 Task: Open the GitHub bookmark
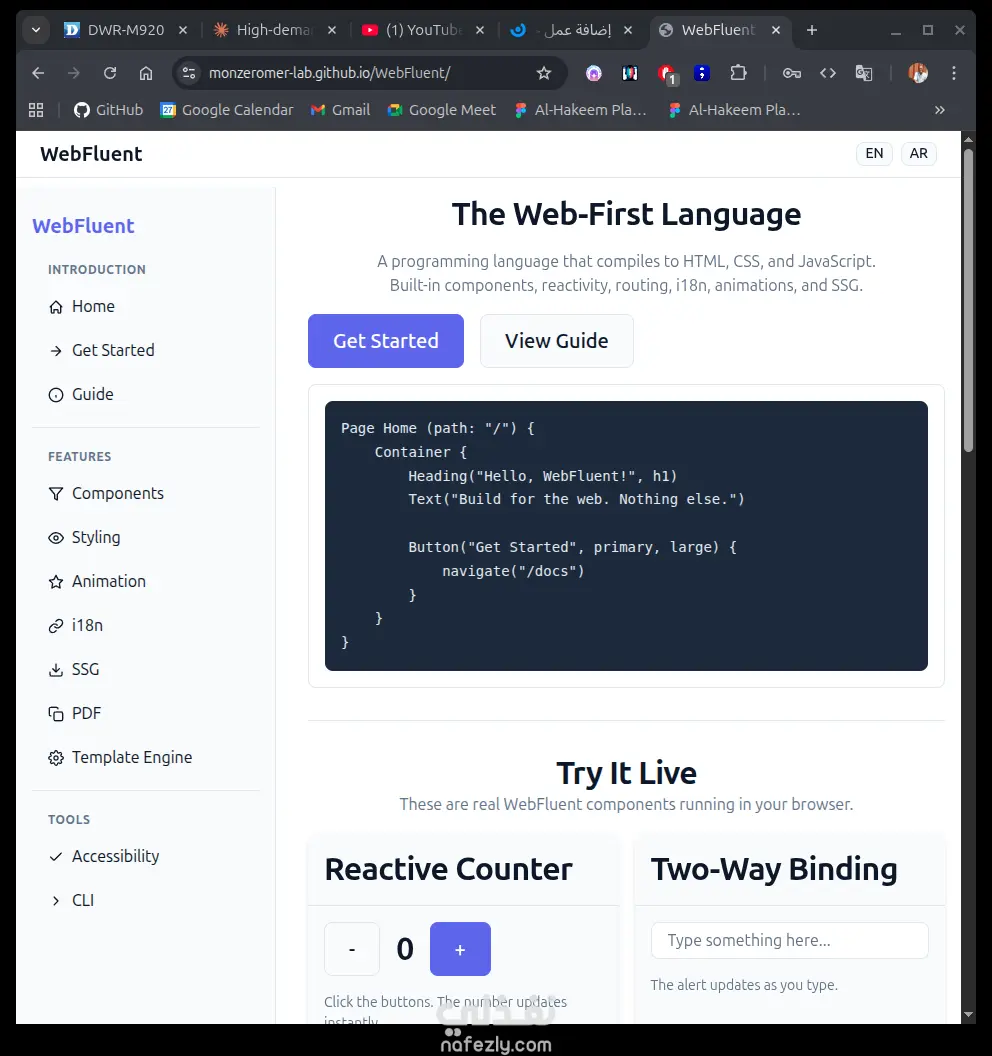pos(108,110)
